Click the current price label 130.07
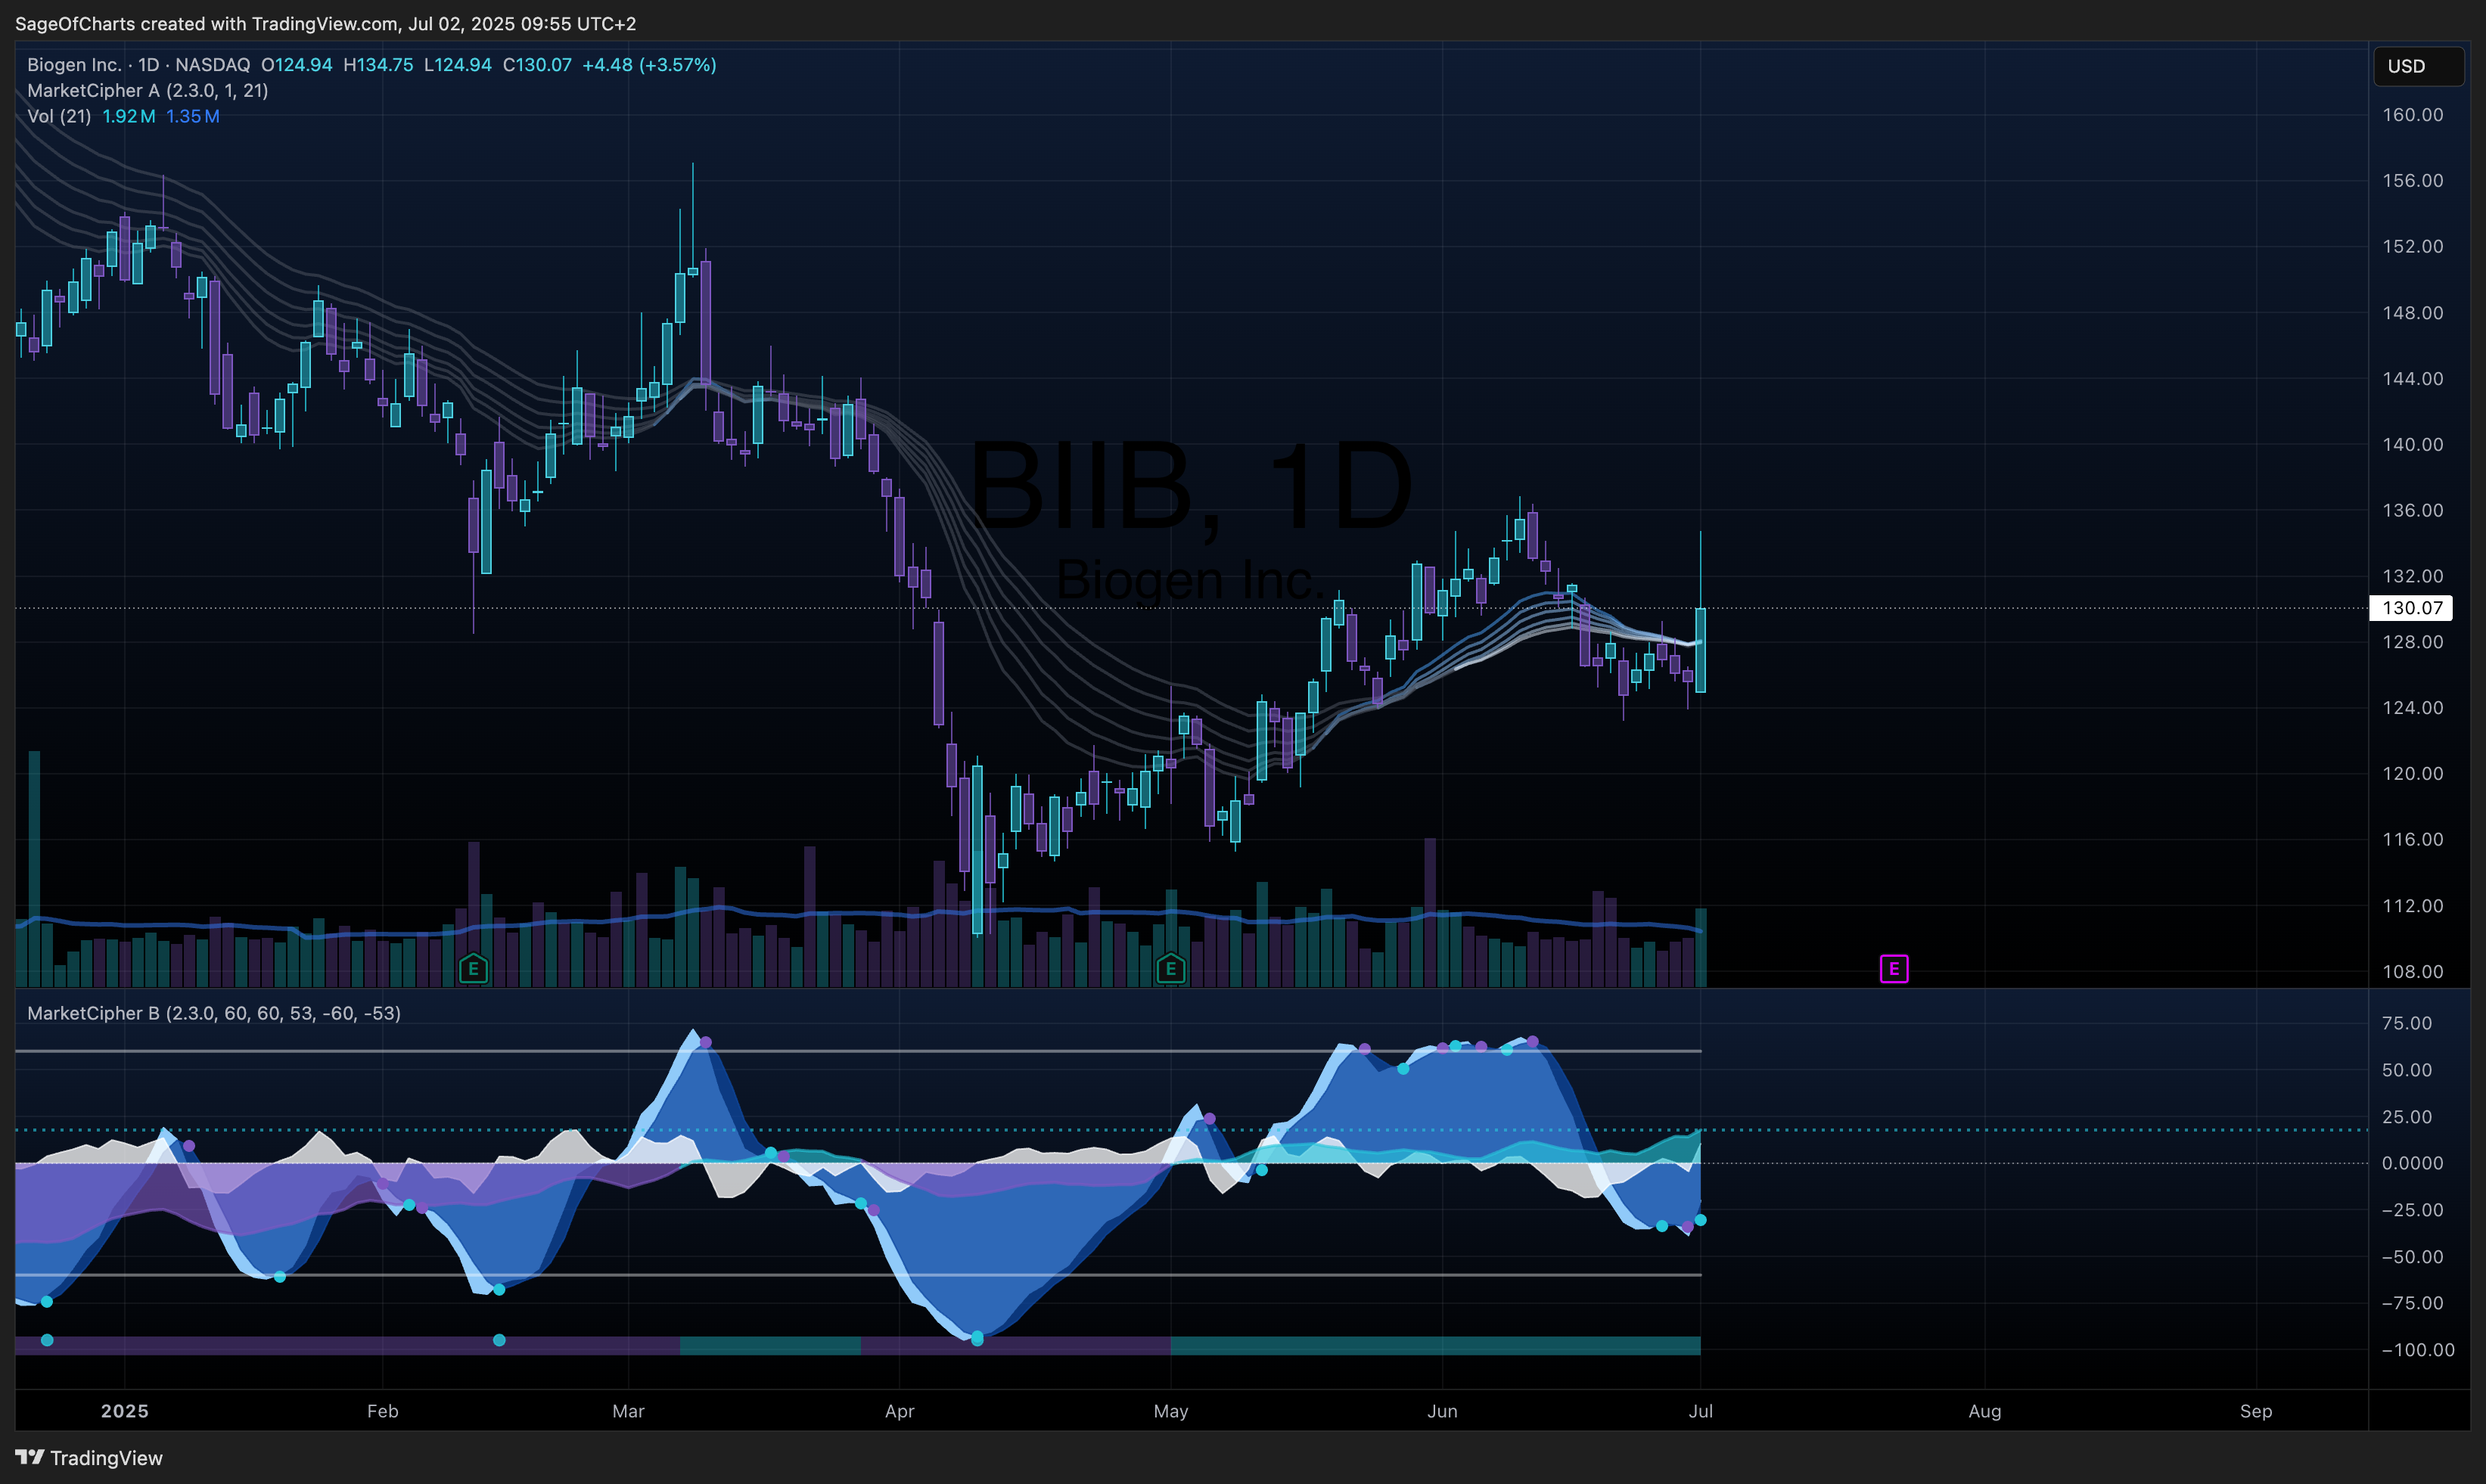This screenshot has height=1484, width=2486. (x=2411, y=608)
